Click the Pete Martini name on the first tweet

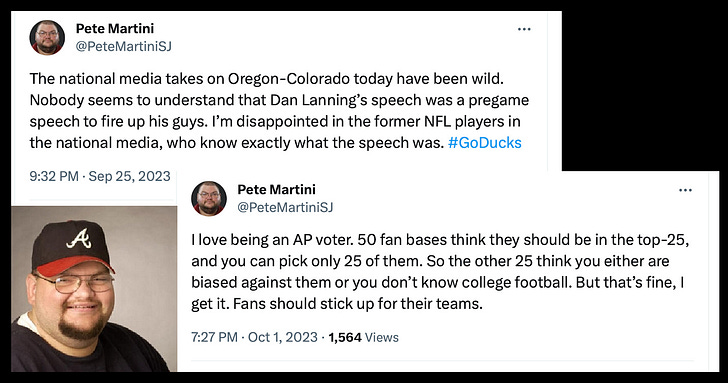115,28
